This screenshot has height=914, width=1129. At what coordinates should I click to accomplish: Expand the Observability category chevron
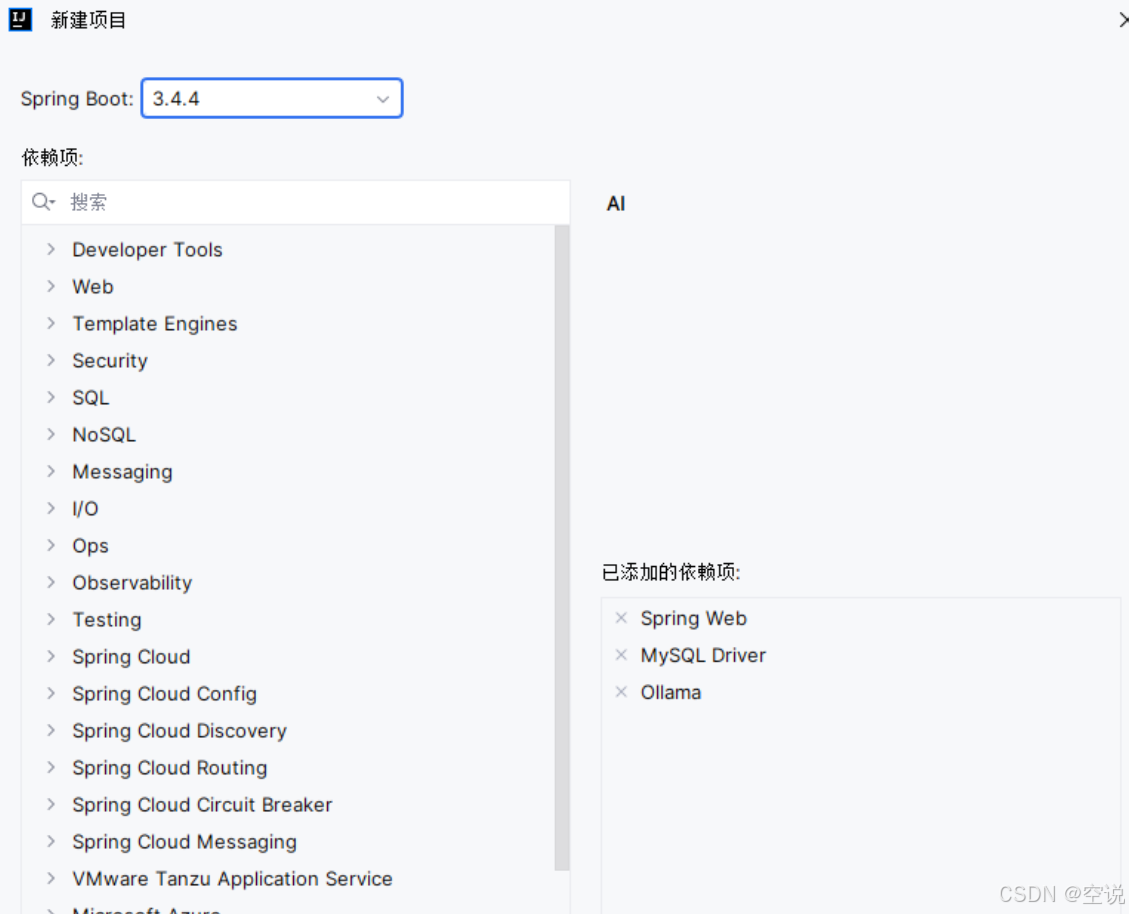pyautogui.click(x=51, y=582)
